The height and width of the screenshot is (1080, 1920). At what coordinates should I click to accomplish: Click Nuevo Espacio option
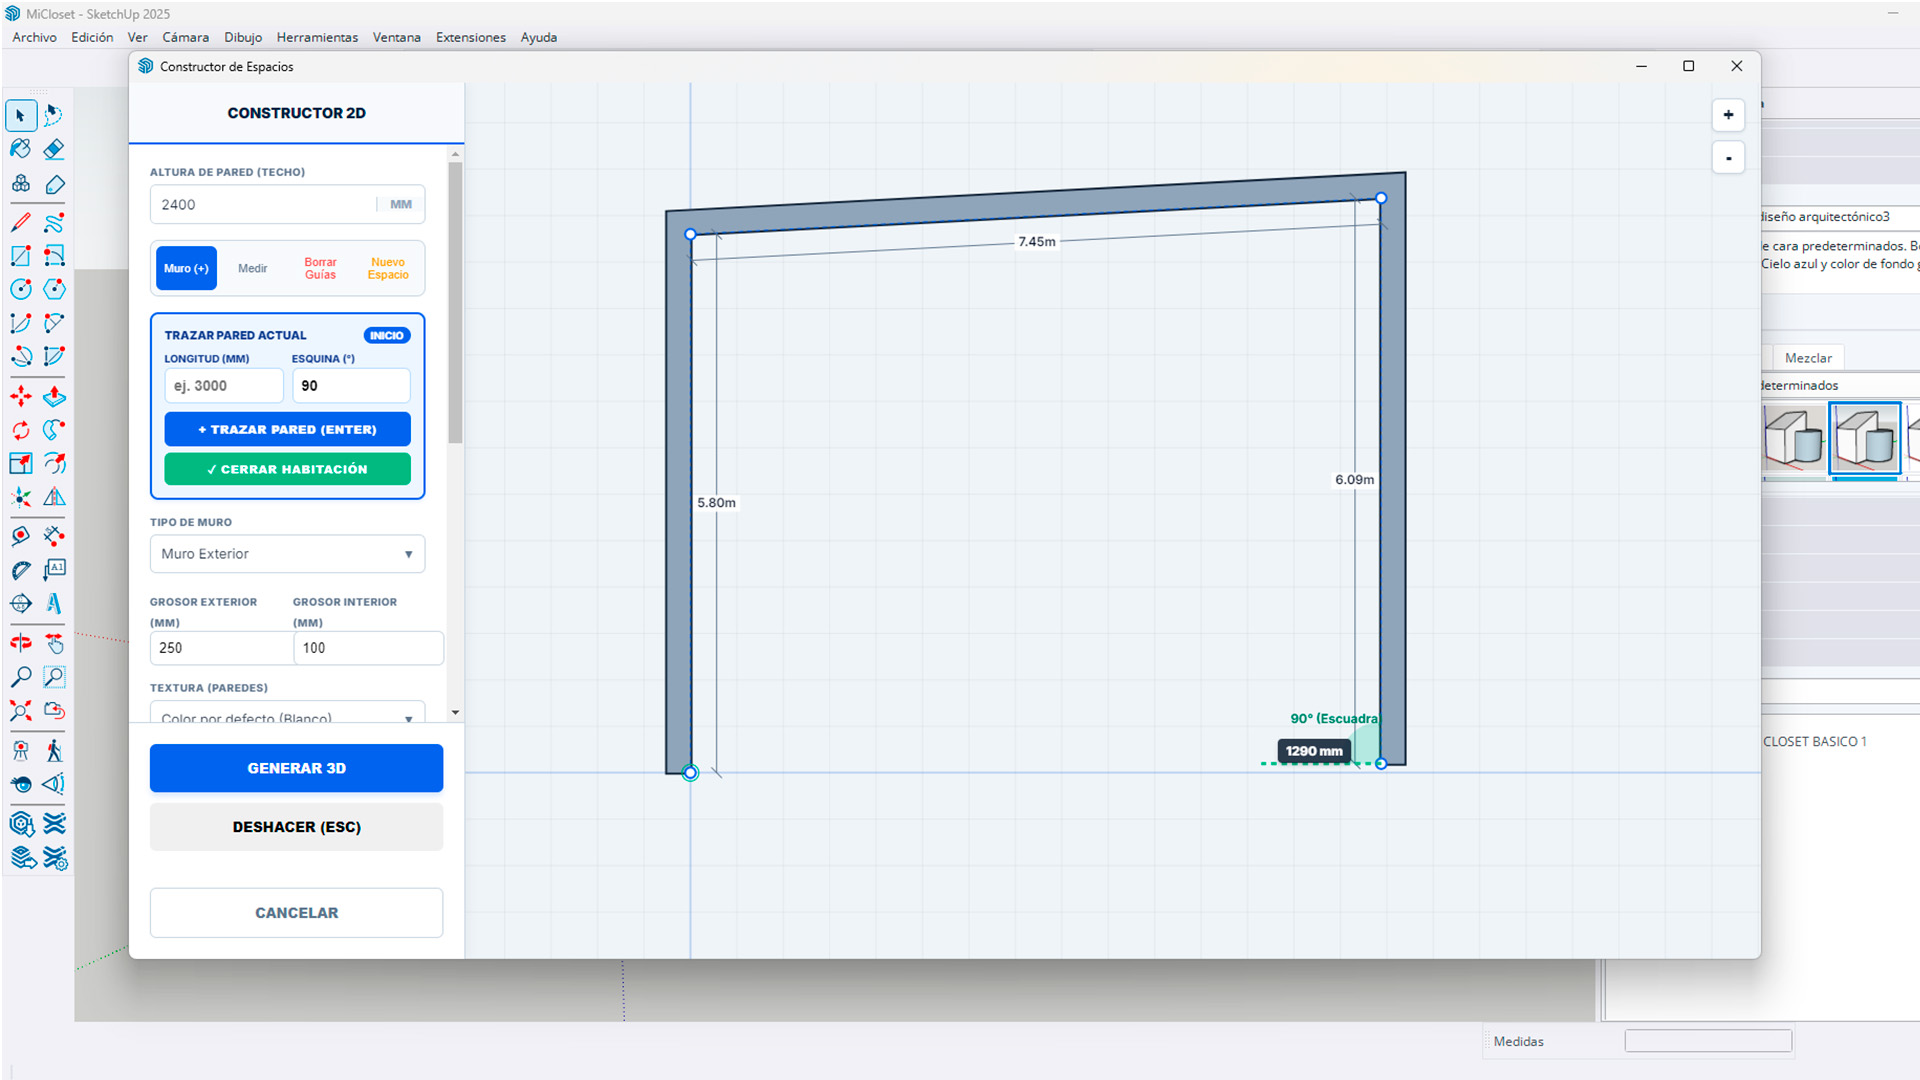point(388,268)
